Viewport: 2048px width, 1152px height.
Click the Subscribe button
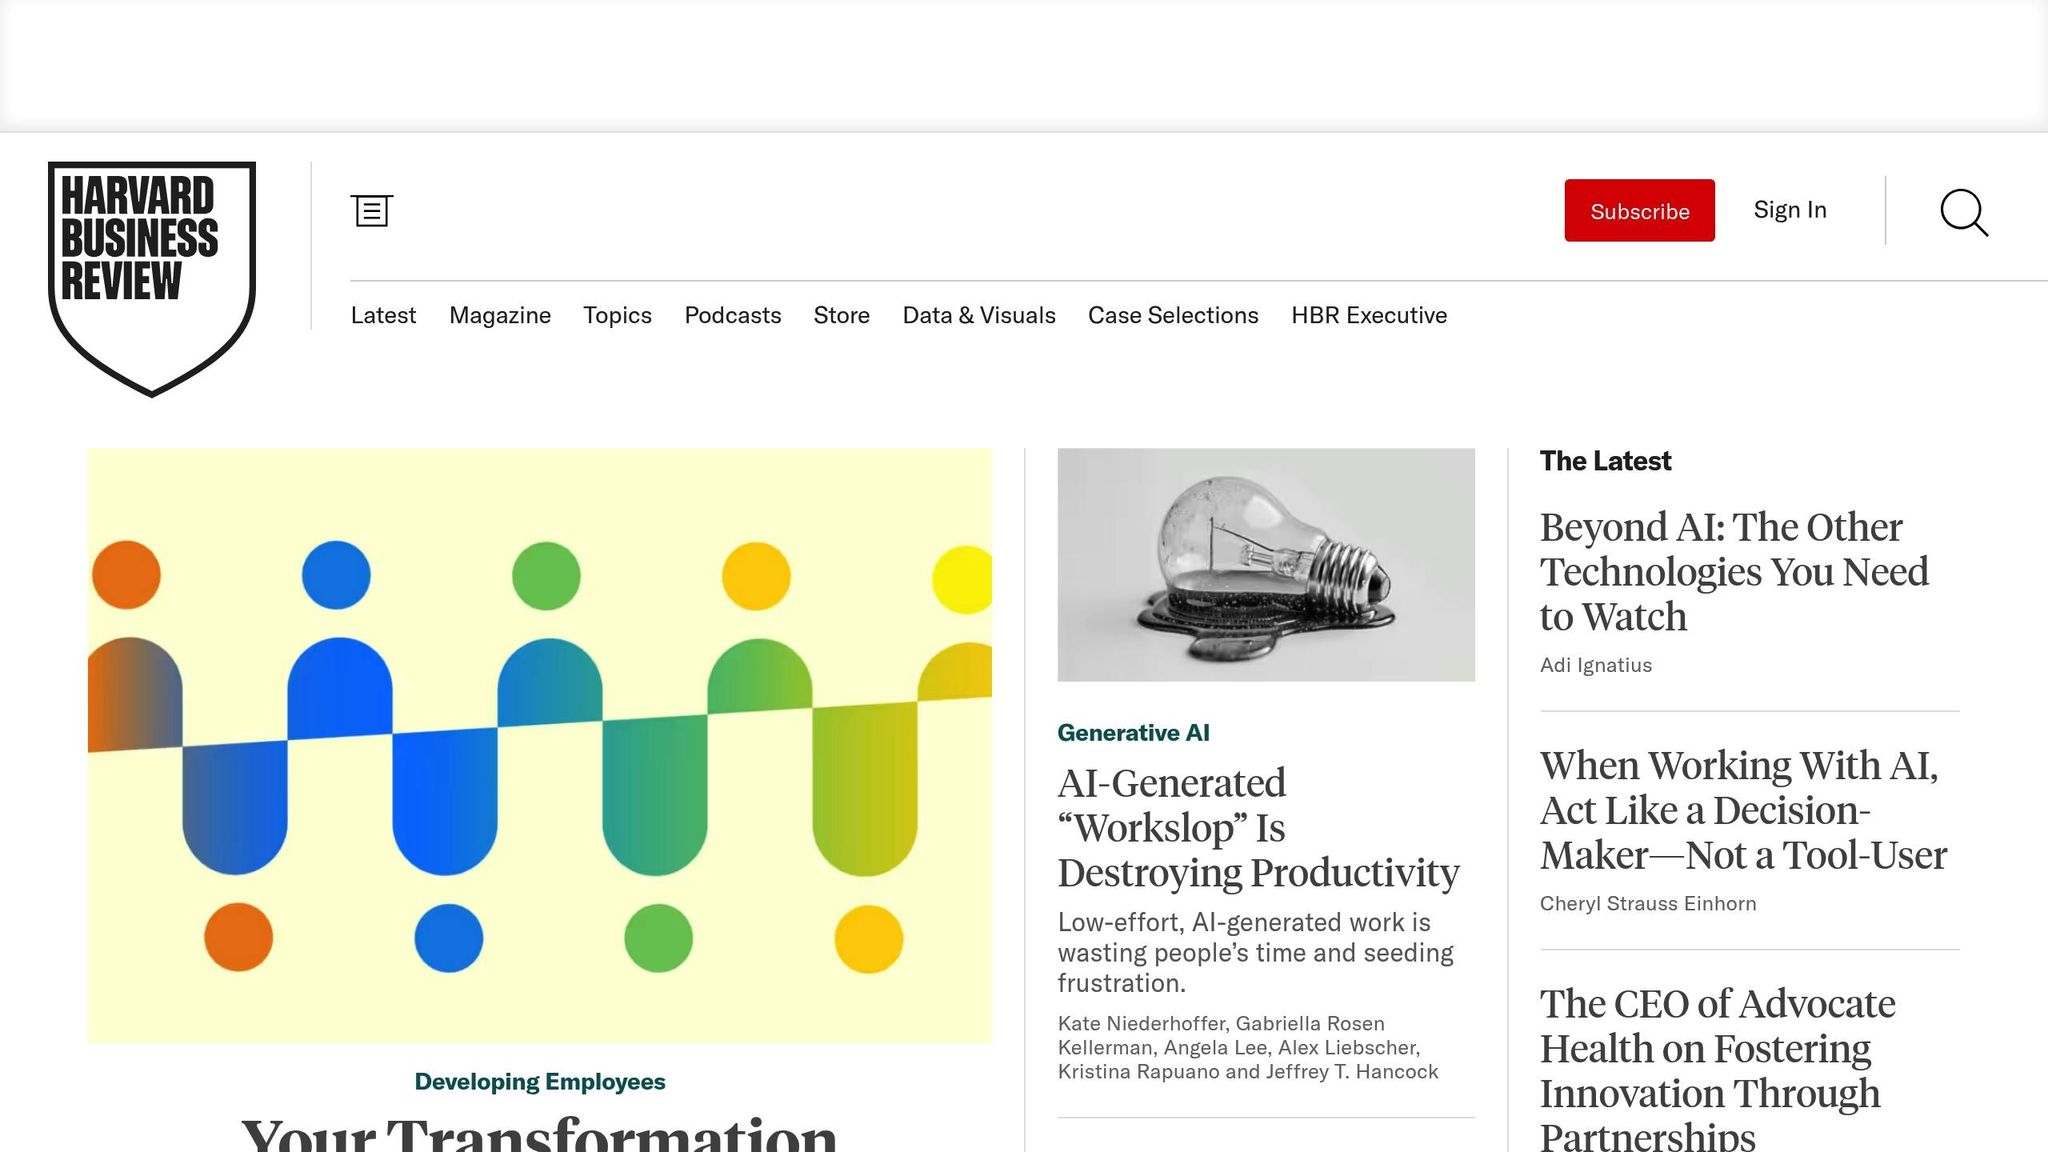[1638, 210]
